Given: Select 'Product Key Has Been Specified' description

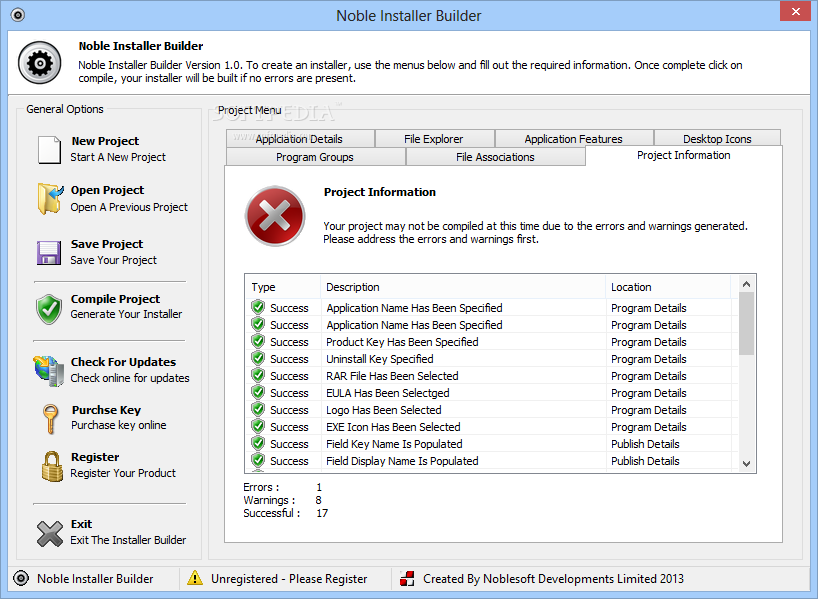Looking at the screenshot, I should (402, 342).
